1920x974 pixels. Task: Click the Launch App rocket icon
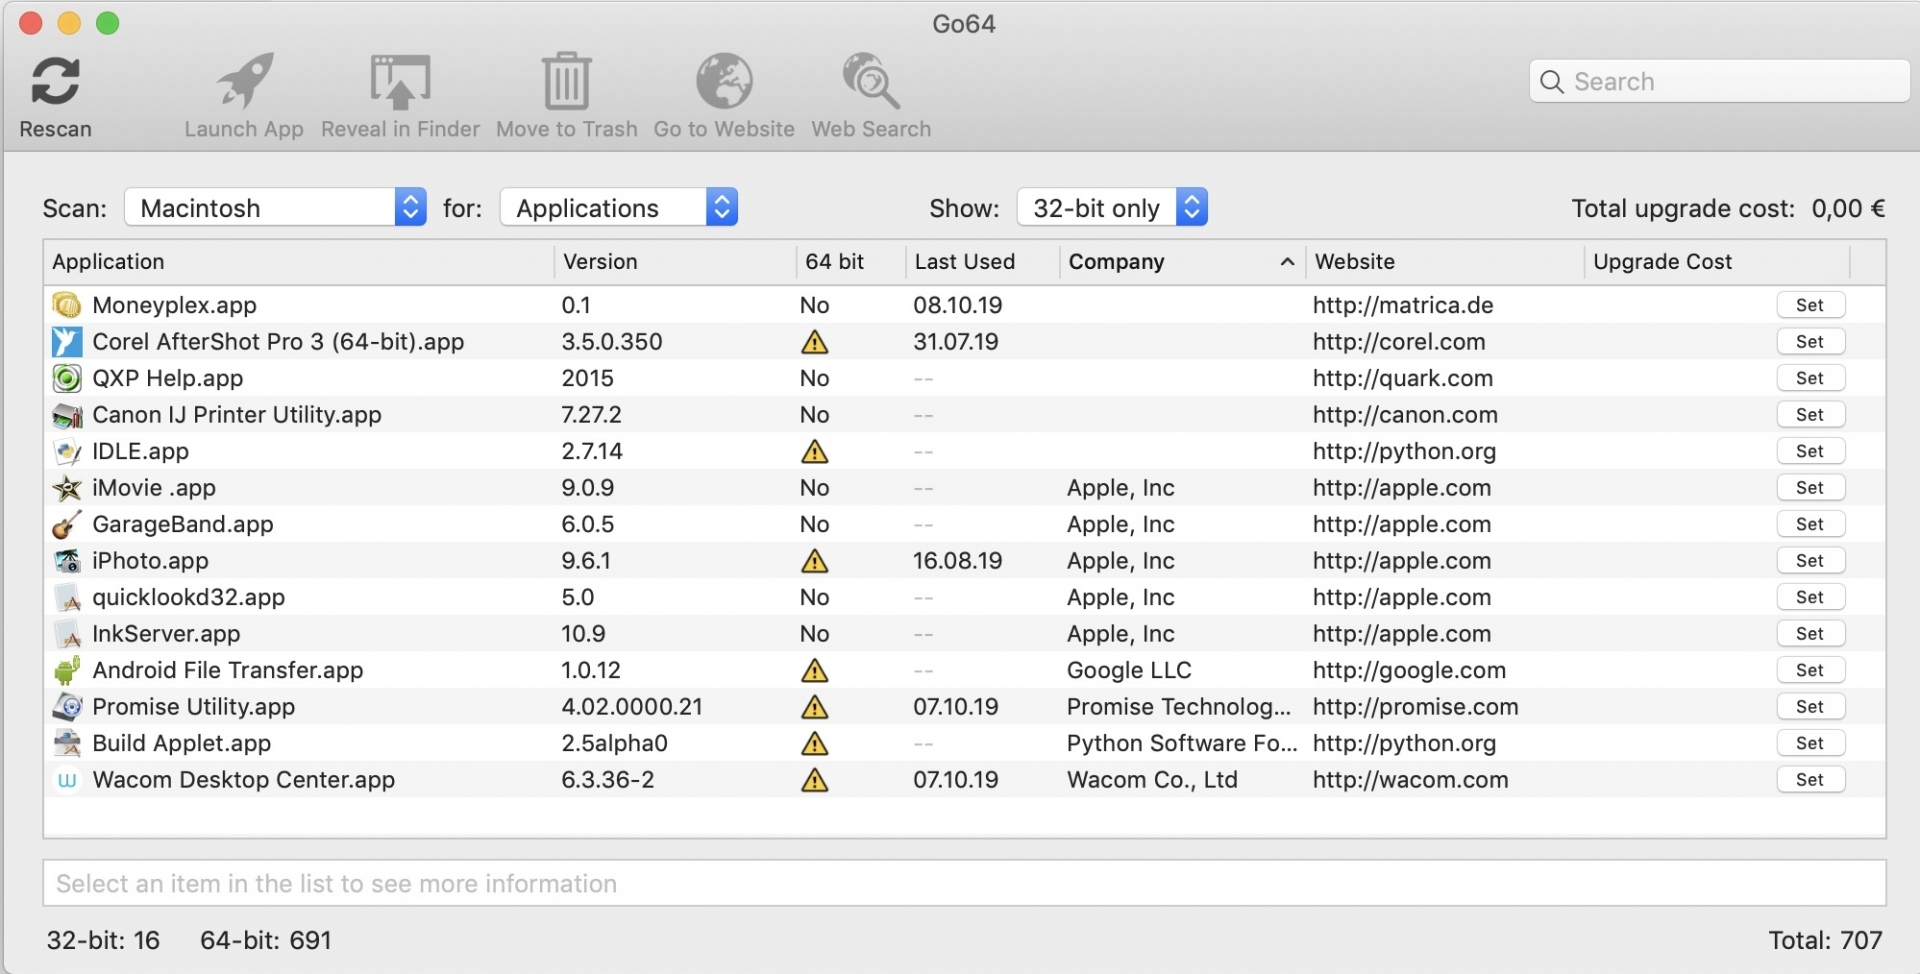point(244,81)
